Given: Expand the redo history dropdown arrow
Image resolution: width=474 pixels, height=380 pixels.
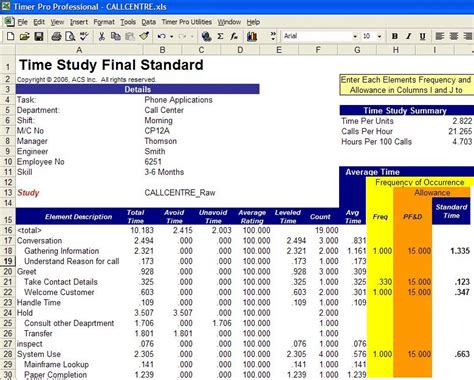Looking at the screenshot, I should tap(192, 36).
